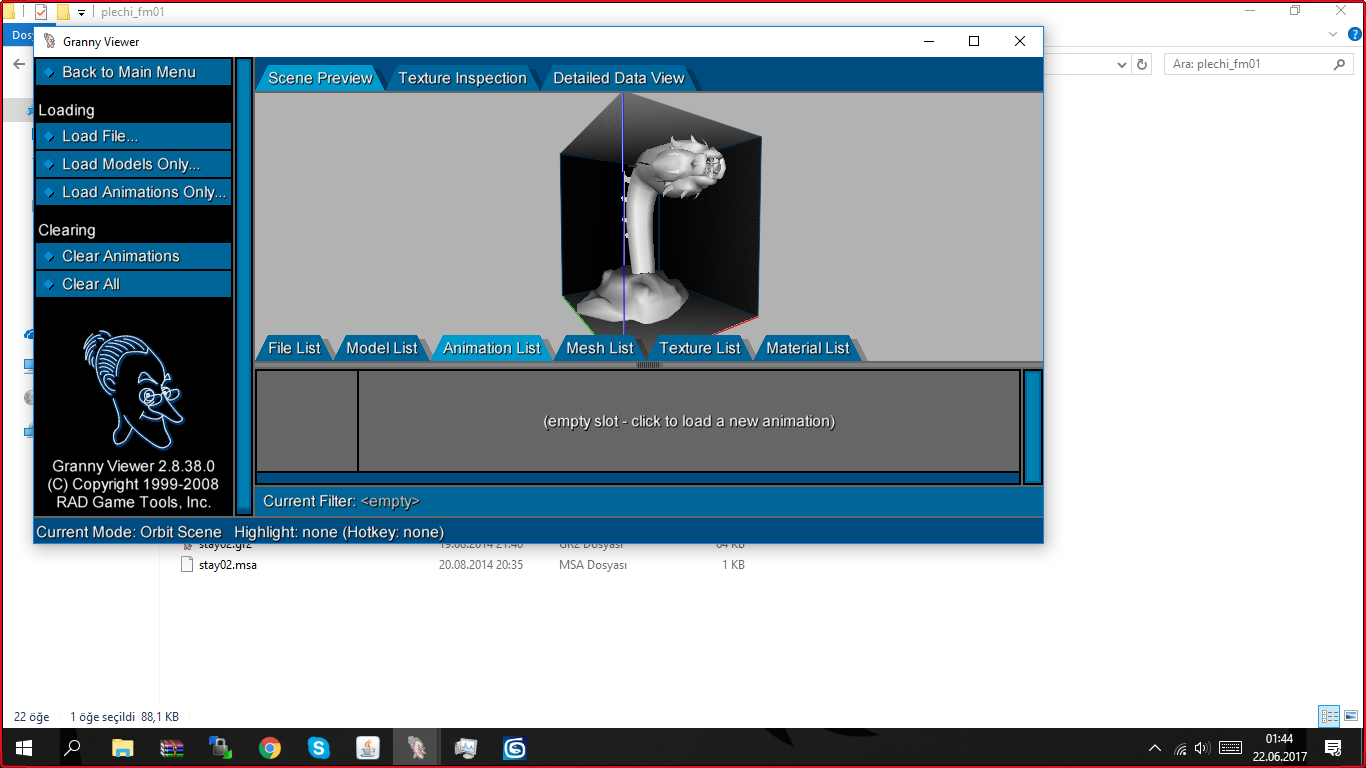Viewport: 1366px width, 768px height.
Task: Click the Granny Viewer 2.8.38.0 version text
Action: coord(133,466)
